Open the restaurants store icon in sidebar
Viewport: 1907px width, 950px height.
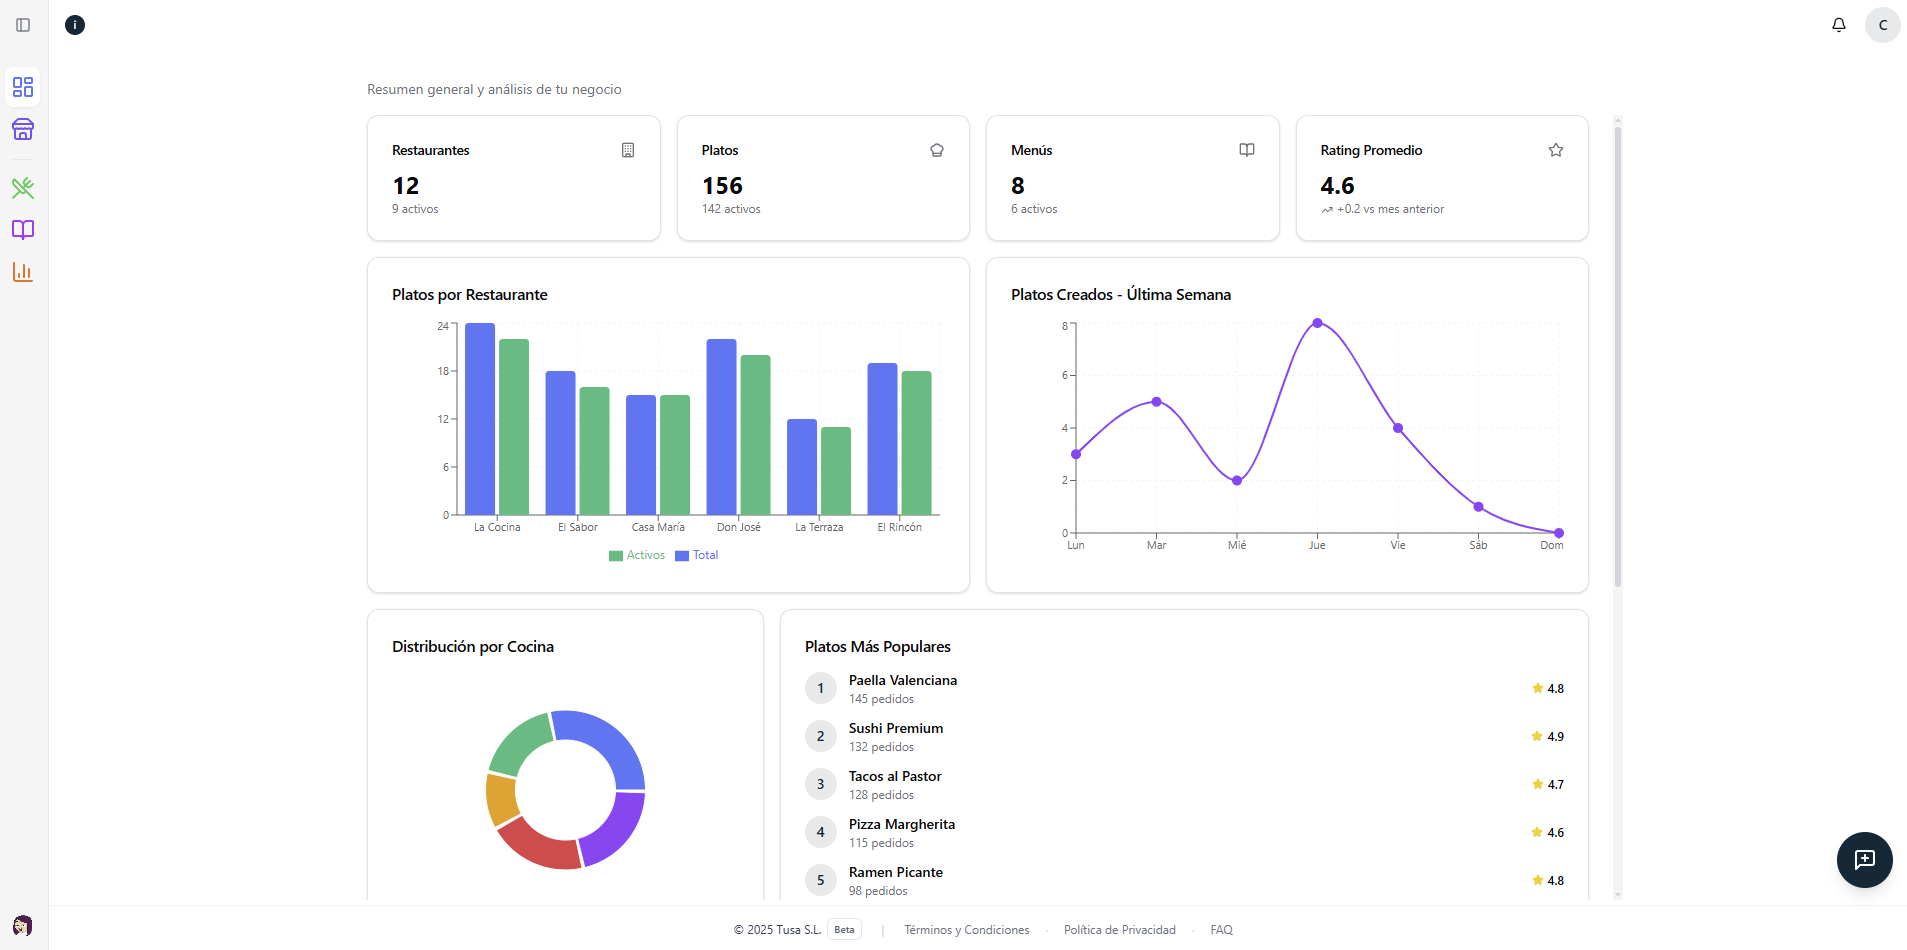coord(23,129)
